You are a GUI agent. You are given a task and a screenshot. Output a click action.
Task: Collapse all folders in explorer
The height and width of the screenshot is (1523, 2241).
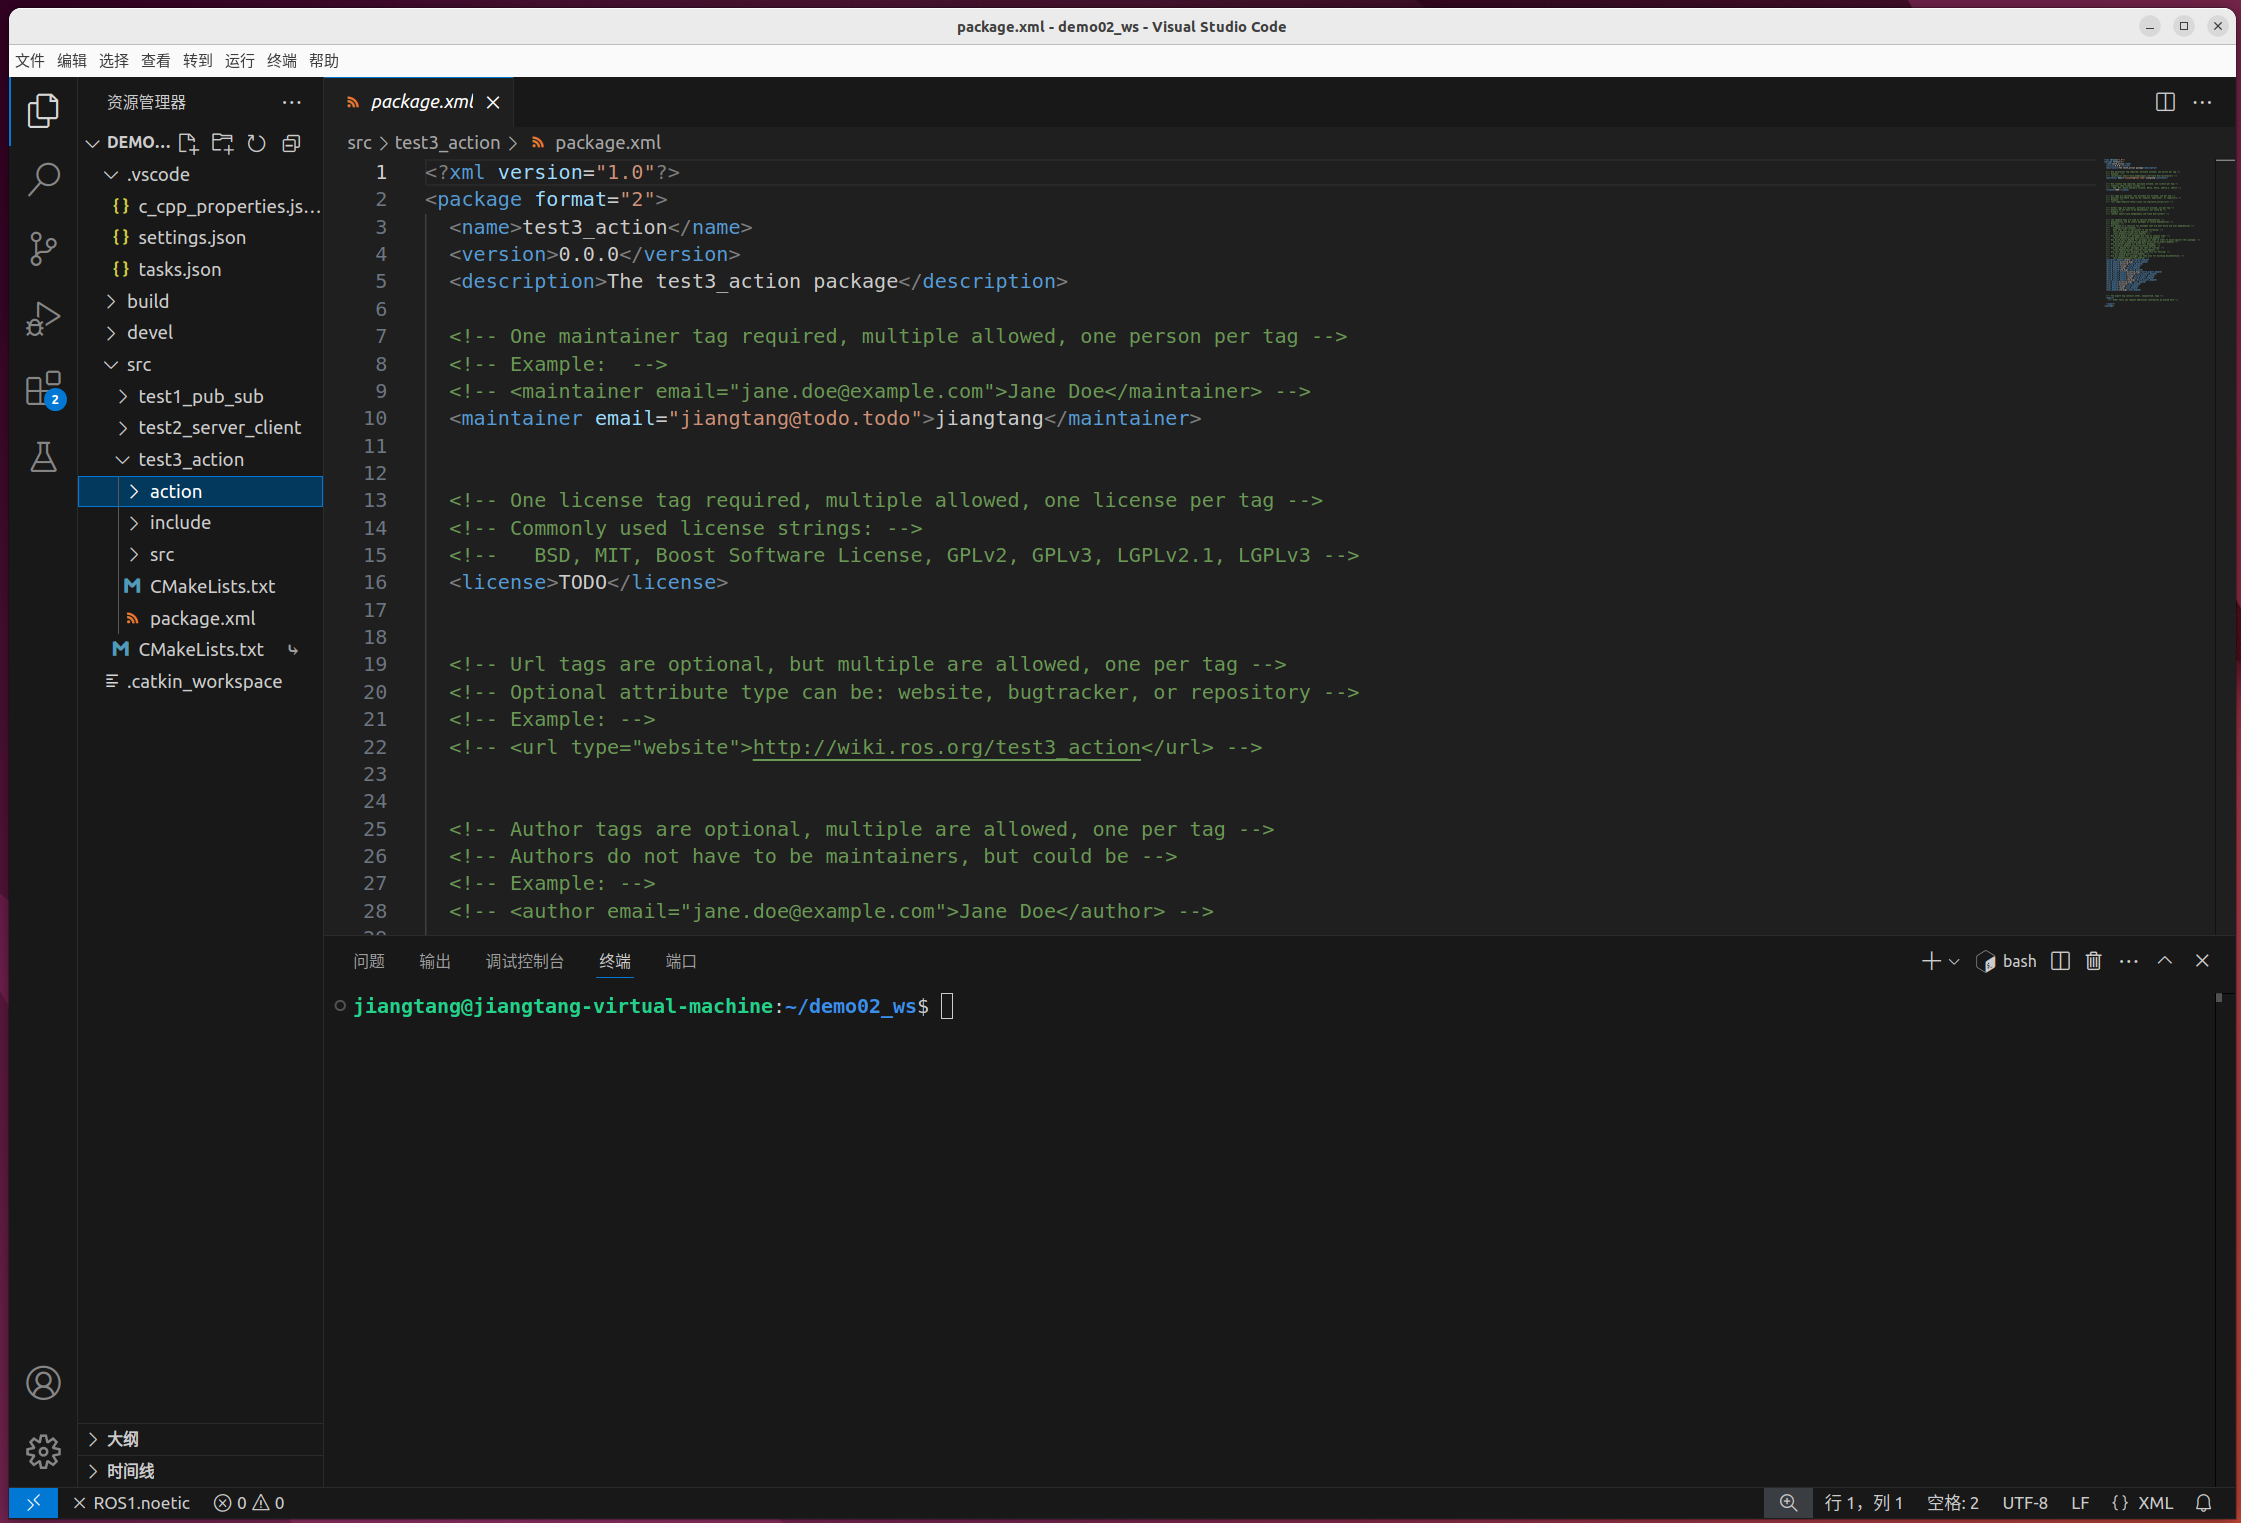pos(291,143)
